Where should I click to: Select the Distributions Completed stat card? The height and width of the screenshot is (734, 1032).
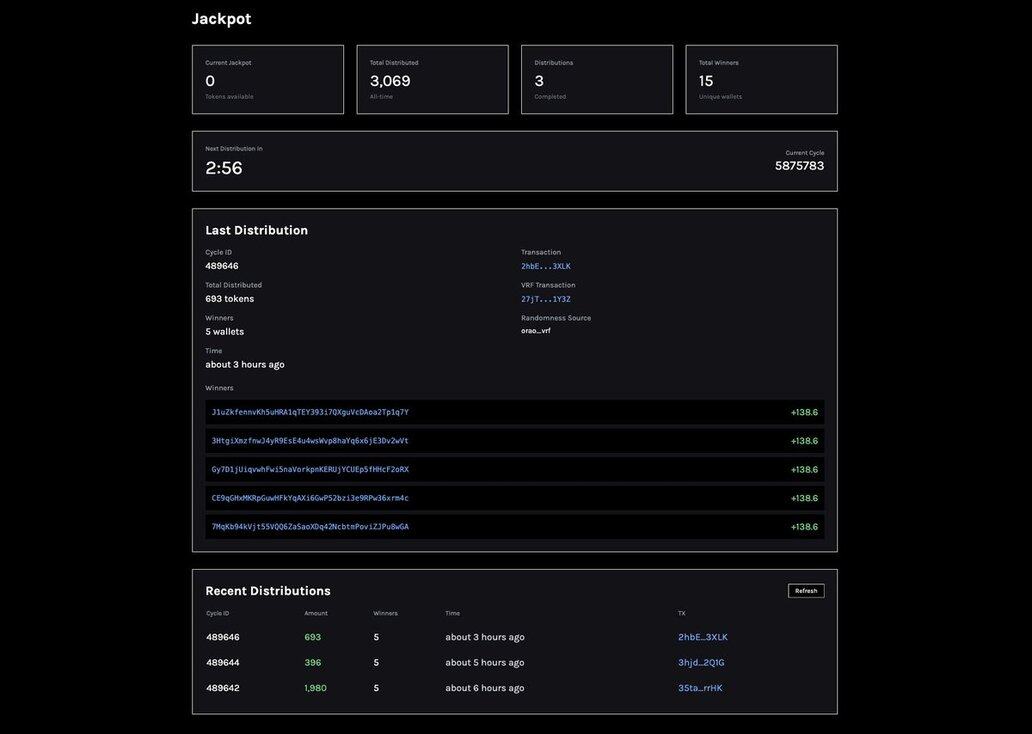[597, 79]
